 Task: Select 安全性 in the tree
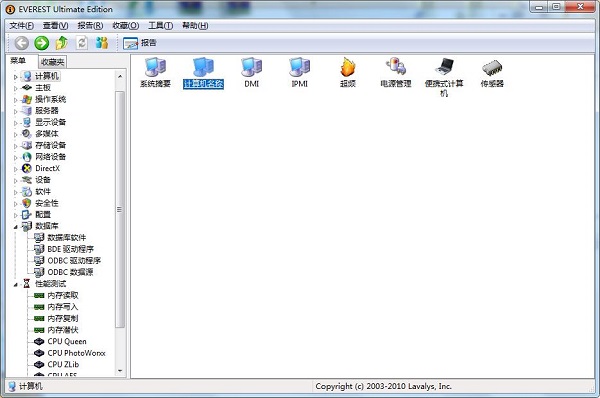(x=47, y=203)
